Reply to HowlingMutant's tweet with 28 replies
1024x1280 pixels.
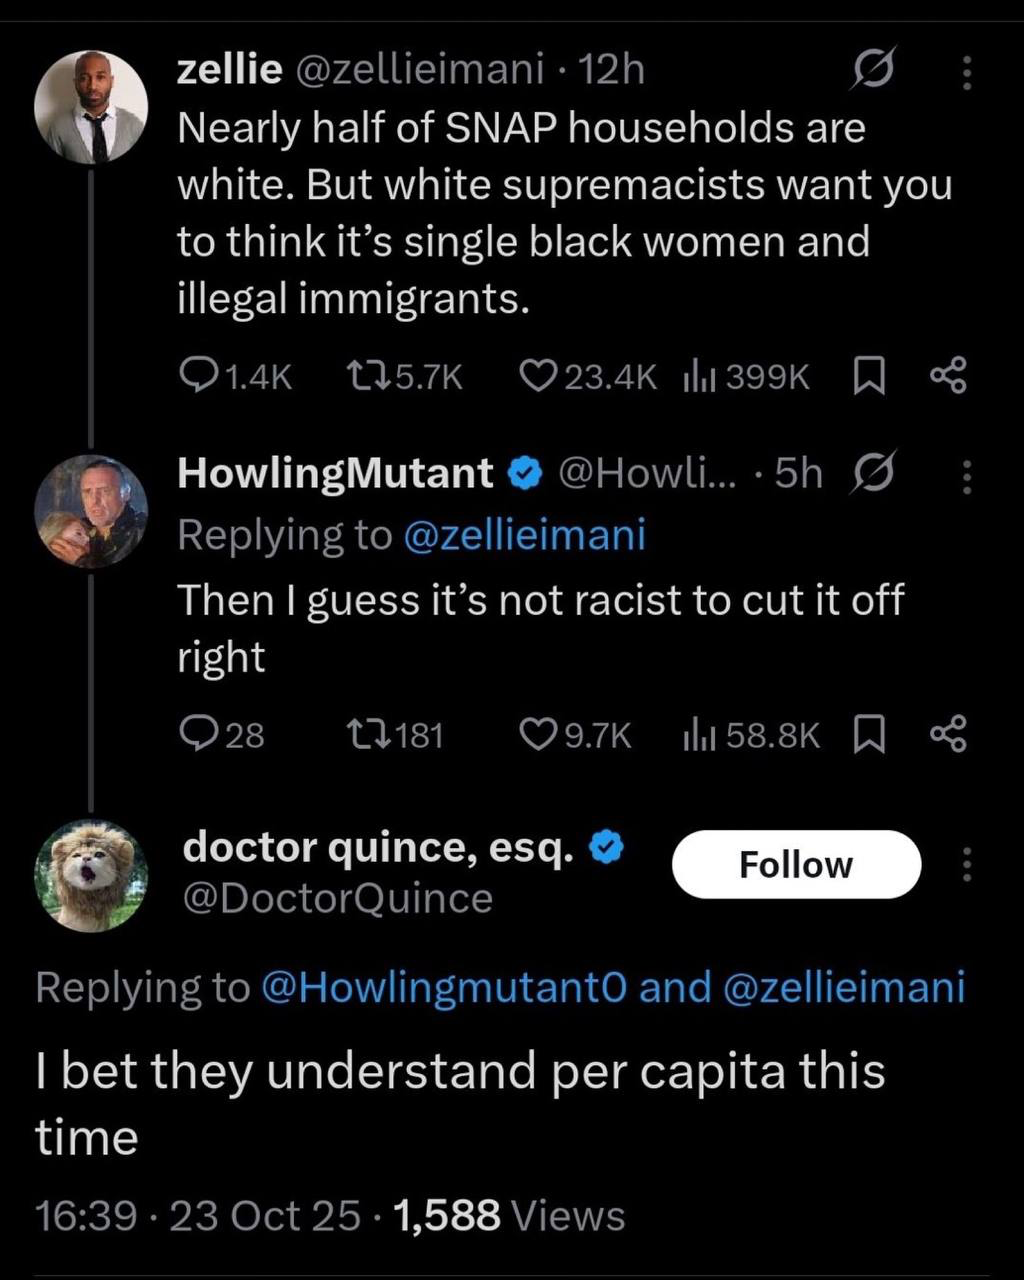[x=198, y=735]
